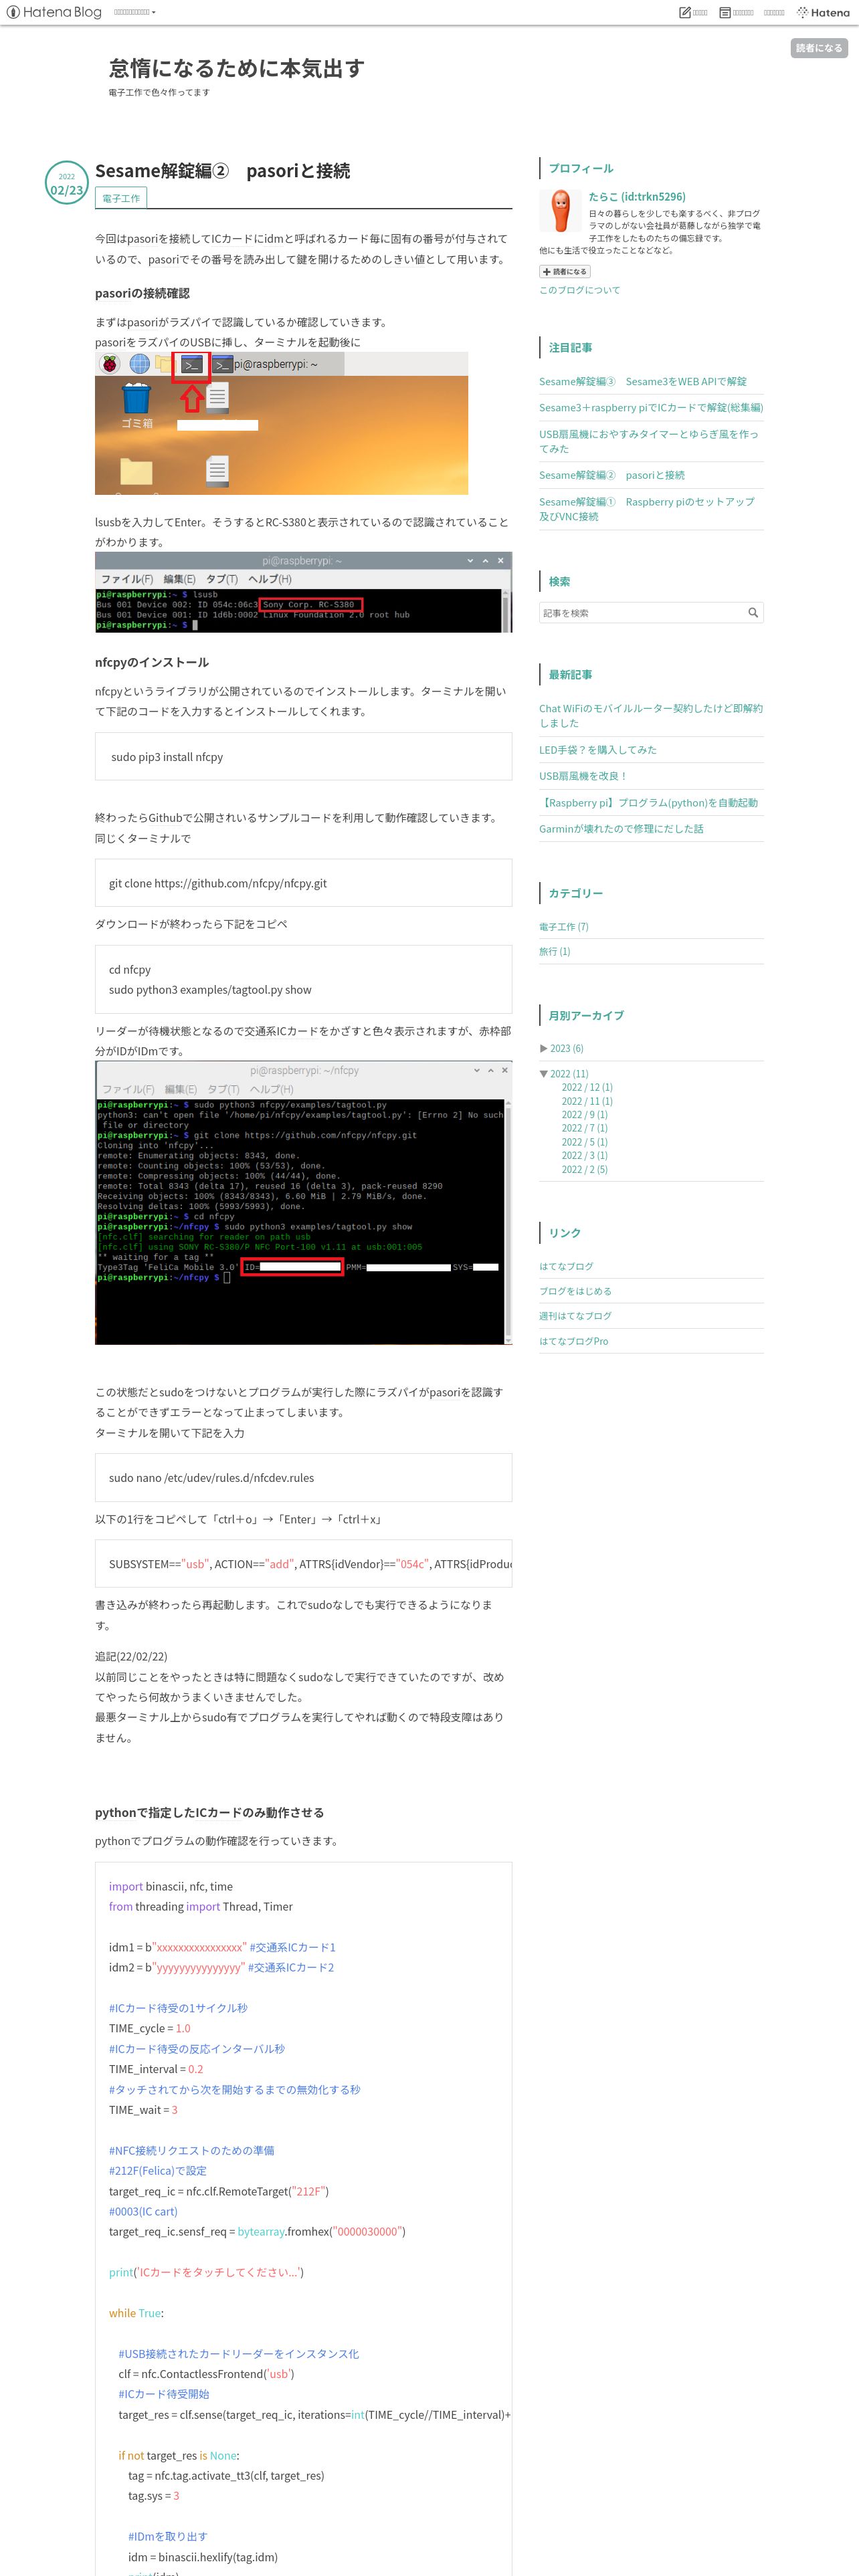Open archive month 2022 / 11 (1)
The width and height of the screenshot is (859, 2576).
587,1101
